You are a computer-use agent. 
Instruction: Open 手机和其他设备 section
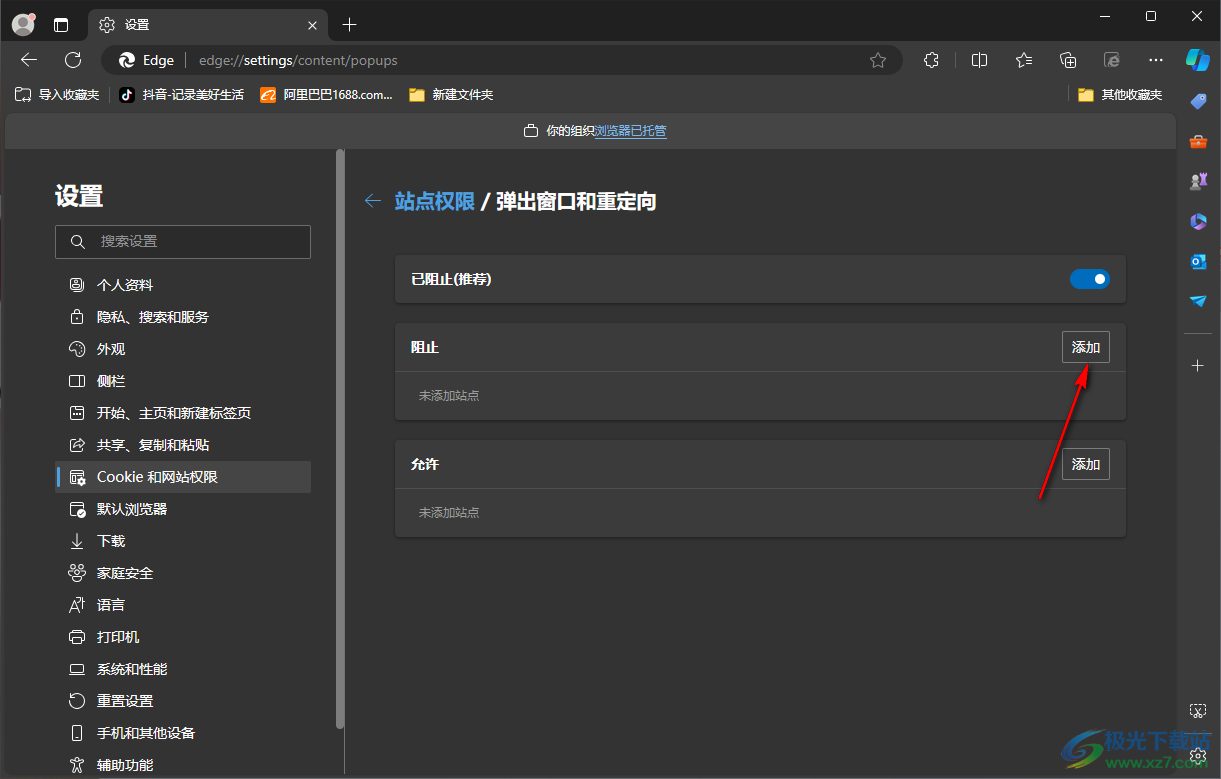pyautogui.click(x=183, y=733)
